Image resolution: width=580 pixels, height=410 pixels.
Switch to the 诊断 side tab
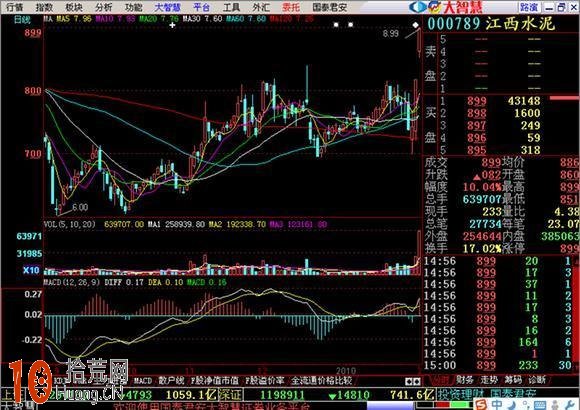coord(537,380)
